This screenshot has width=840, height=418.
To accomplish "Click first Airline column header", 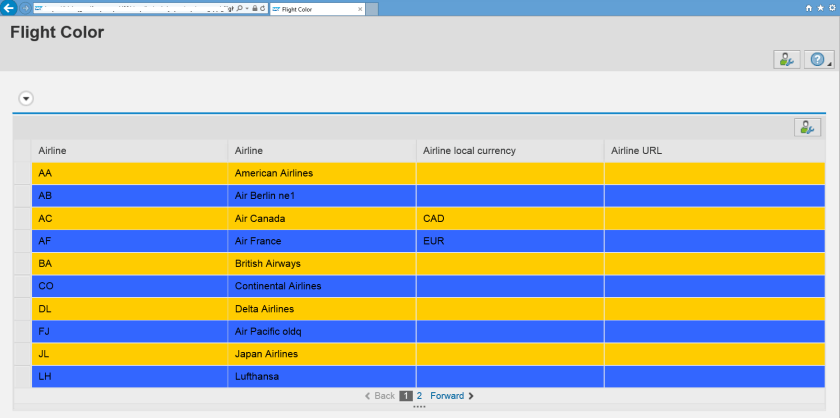I will (130, 151).
